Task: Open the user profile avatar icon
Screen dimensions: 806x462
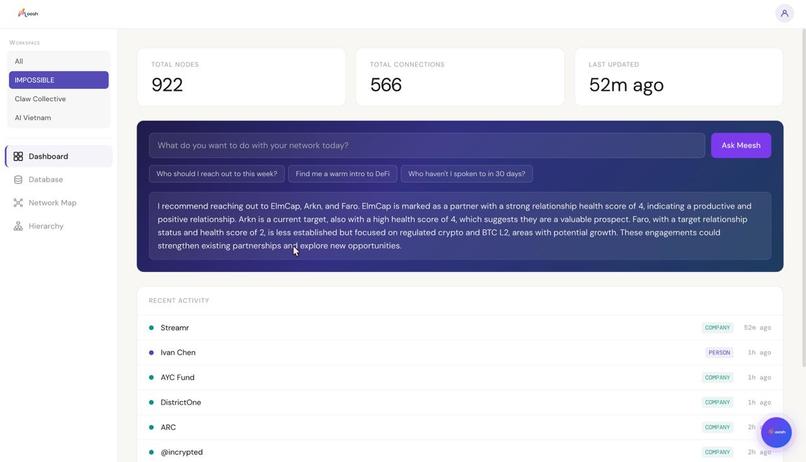Action: point(784,13)
